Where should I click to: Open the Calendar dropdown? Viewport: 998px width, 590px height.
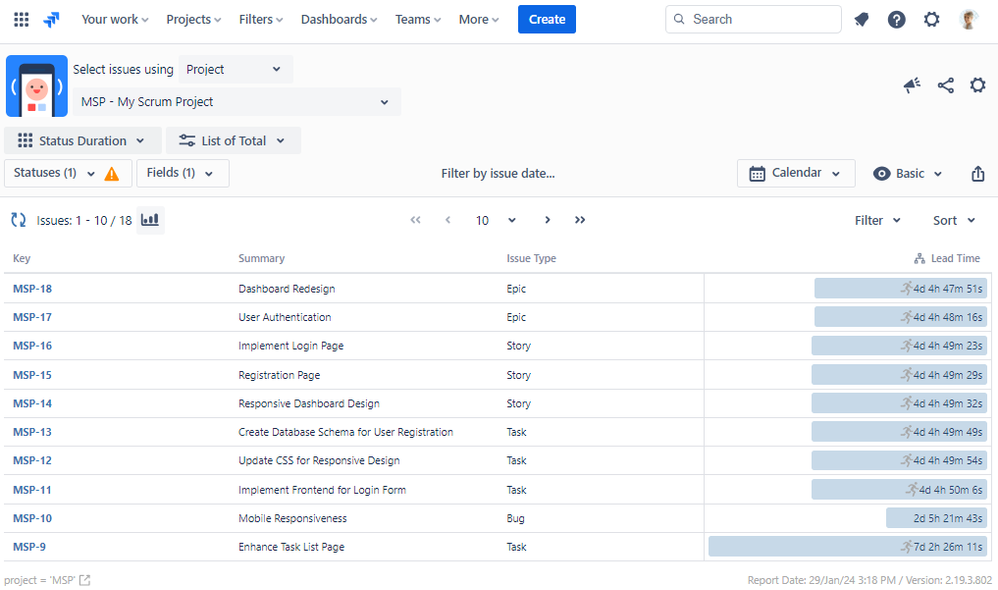tap(795, 173)
